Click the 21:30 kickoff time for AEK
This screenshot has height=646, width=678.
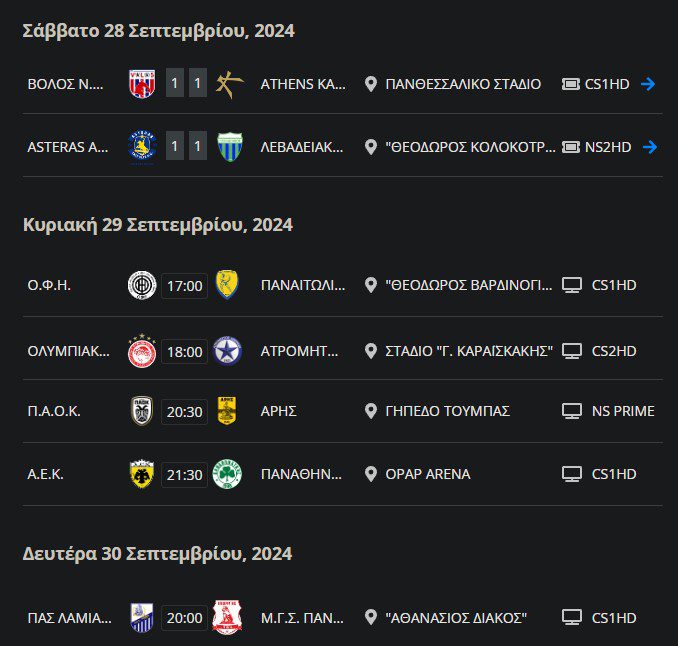(x=184, y=474)
